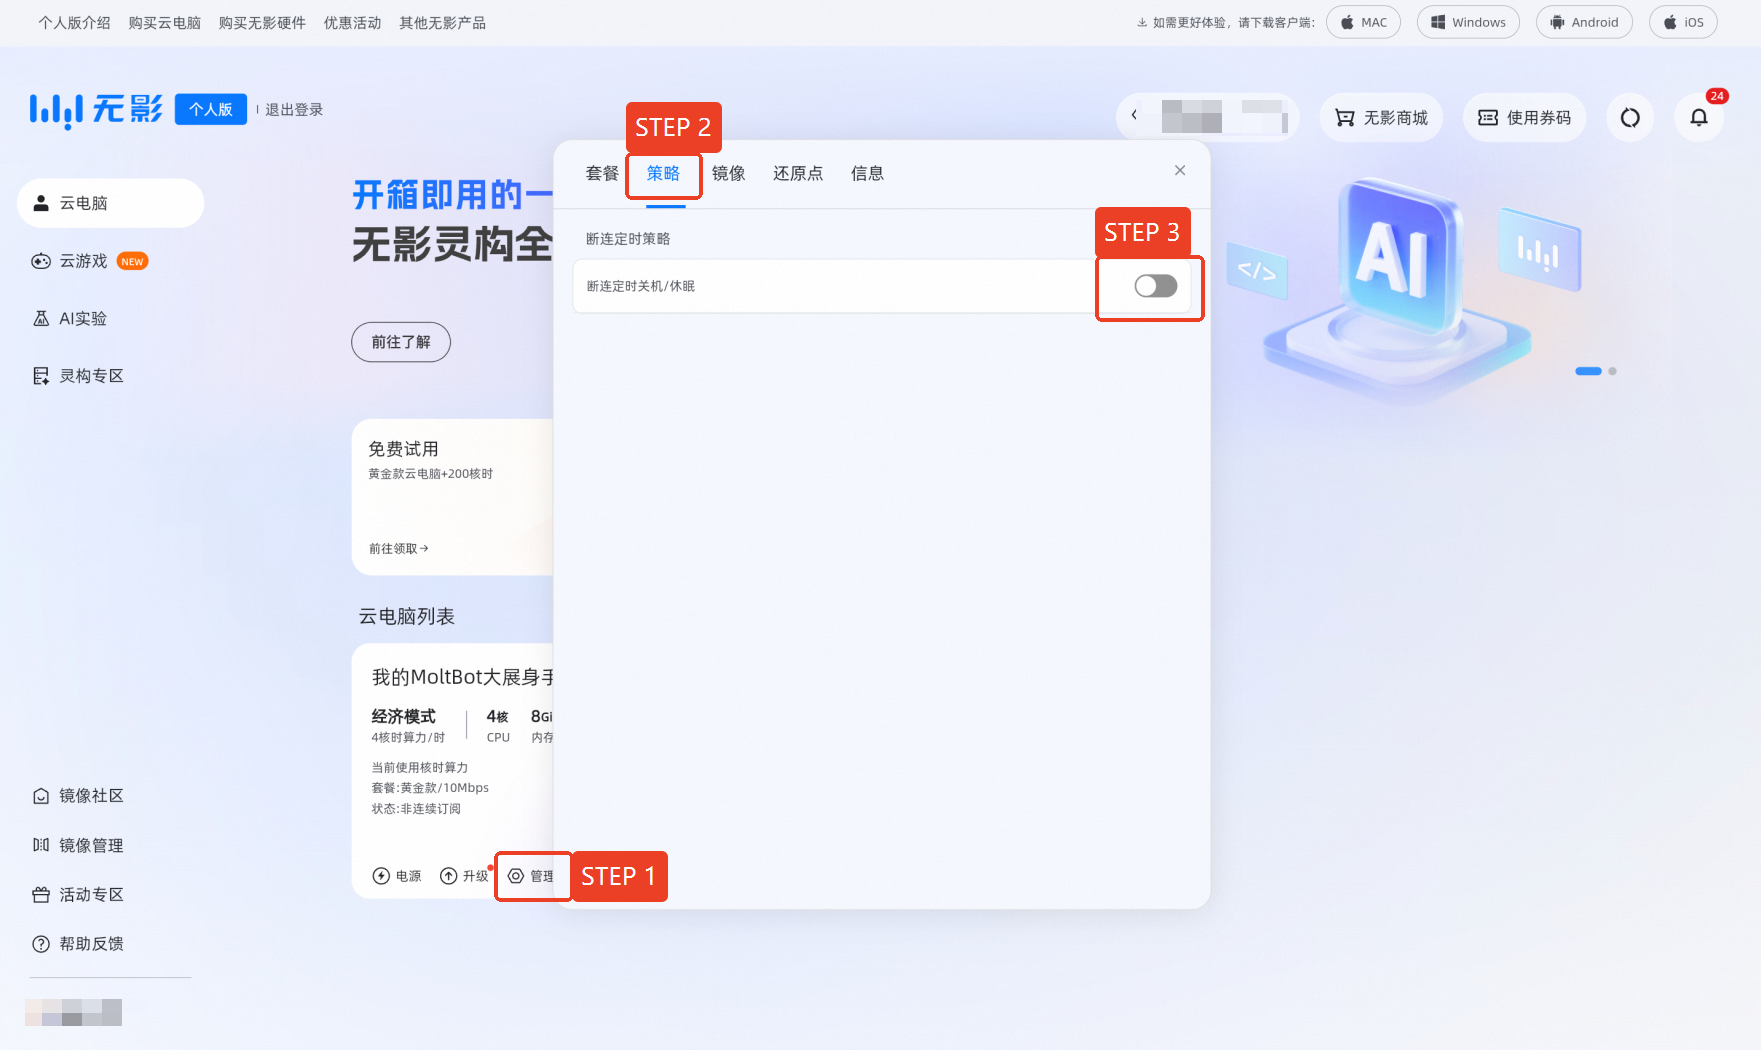This screenshot has width=1761, height=1050.
Task: Open 镜像社区 in the sidebar
Action: point(78,796)
